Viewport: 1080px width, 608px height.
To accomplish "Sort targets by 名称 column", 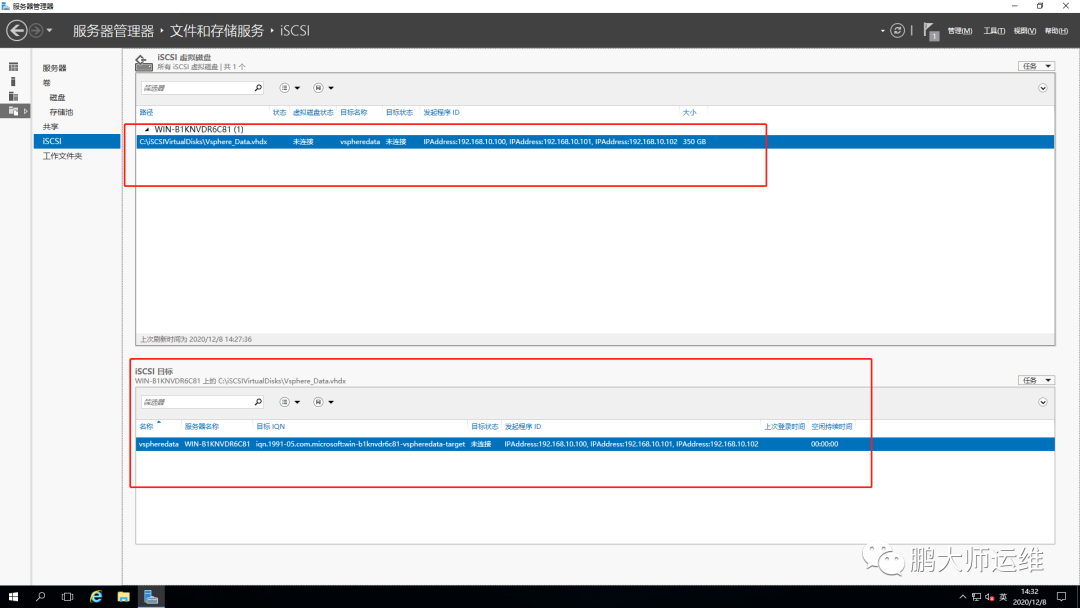I will (146, 427).
